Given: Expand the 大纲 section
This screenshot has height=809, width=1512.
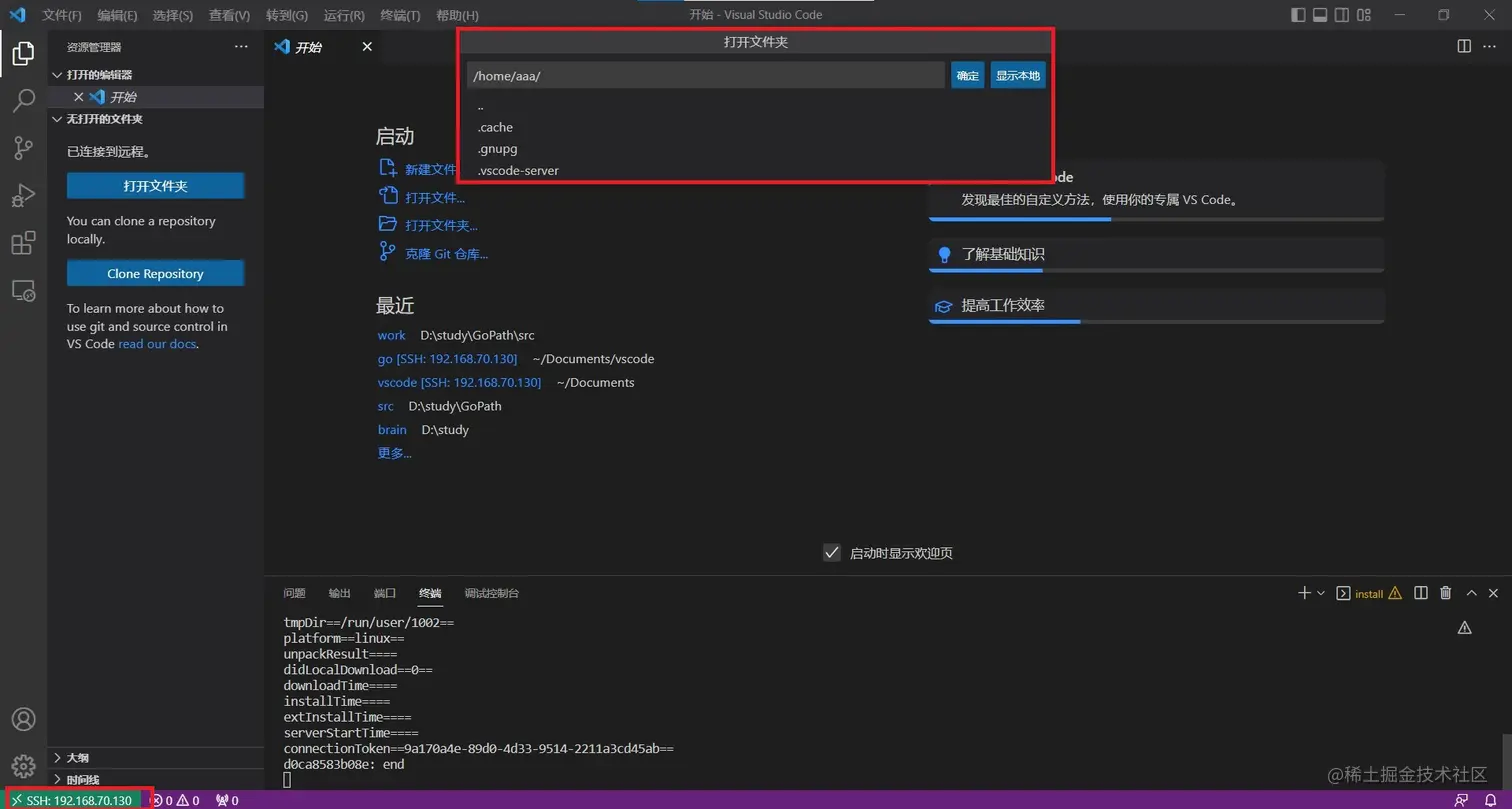Looking at the screenshot, I should [x=156, y=758].
